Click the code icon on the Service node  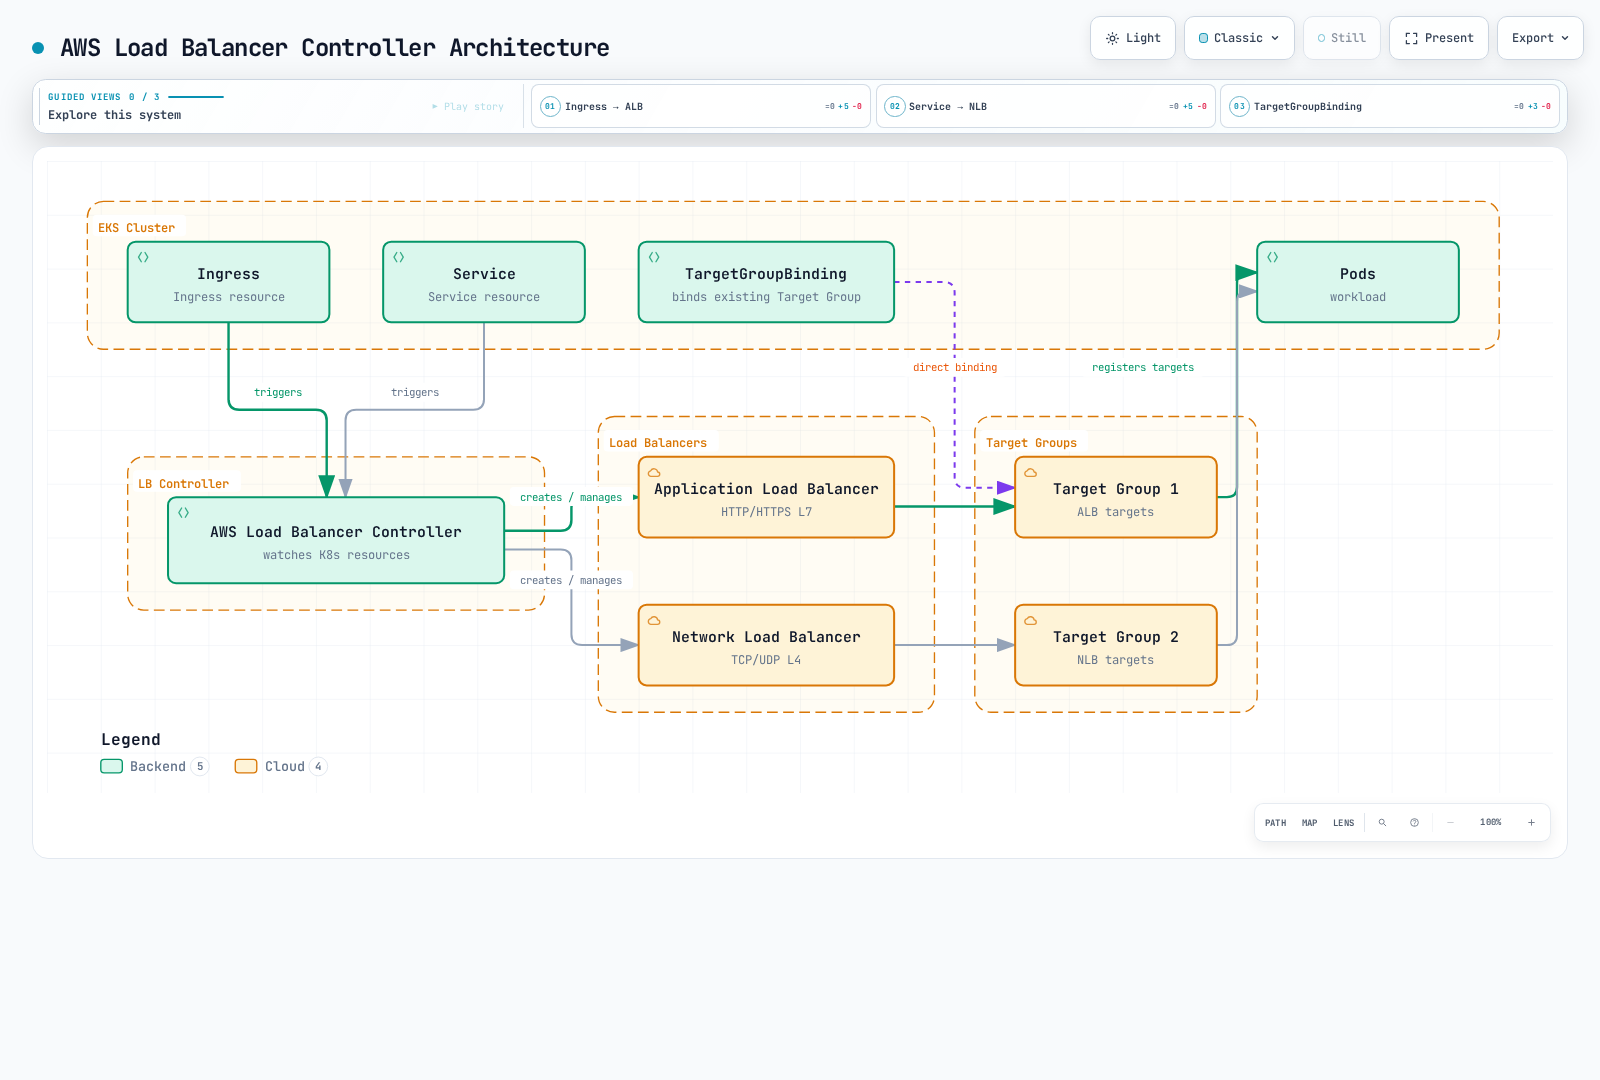pos(398,257)
